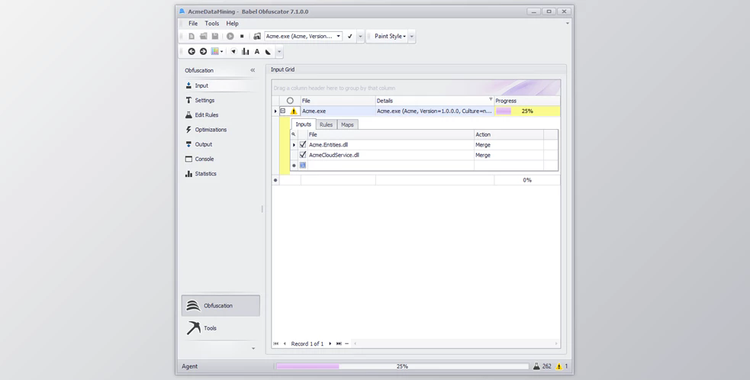Select the Acme.exe file cell
Screen dimensions: 750x380
click(x=338, y=111)
